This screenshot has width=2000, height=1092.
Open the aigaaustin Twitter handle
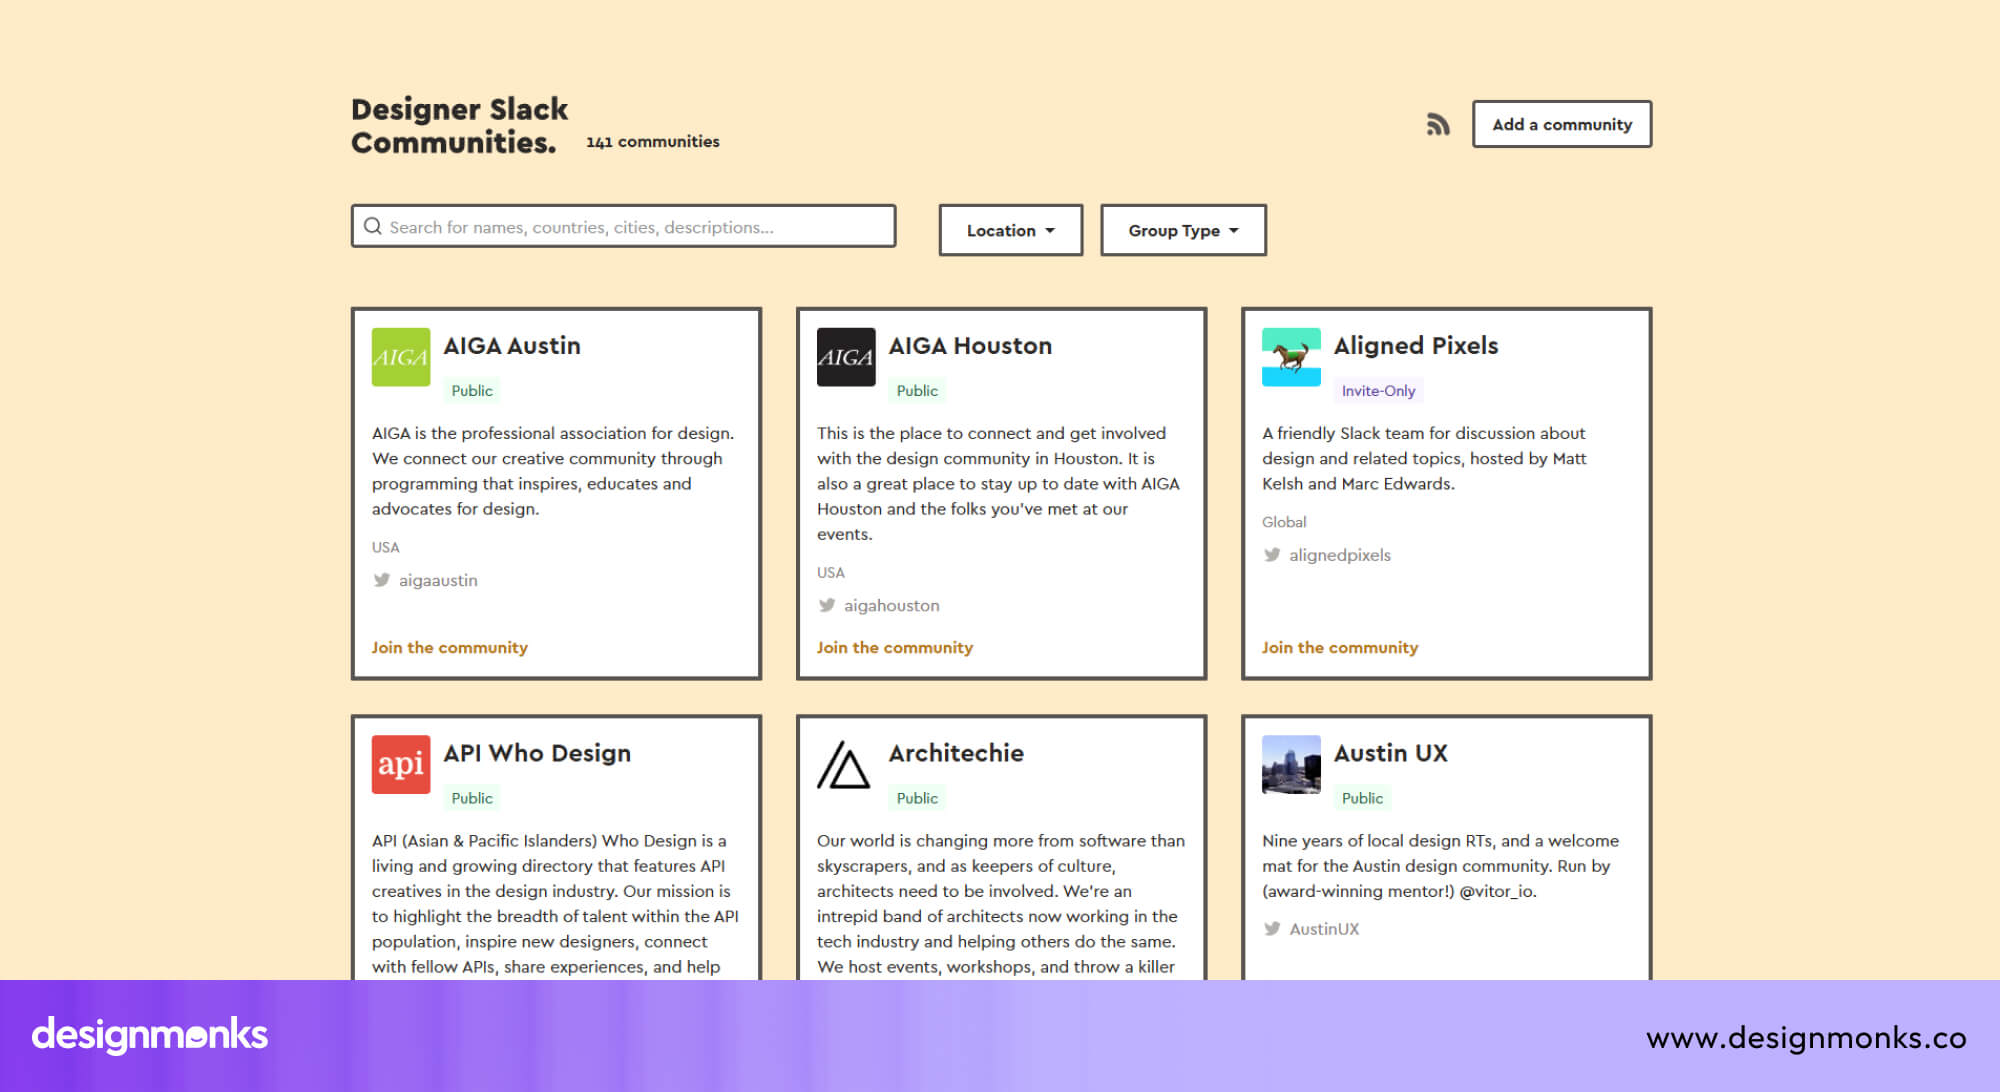[438, 580]
